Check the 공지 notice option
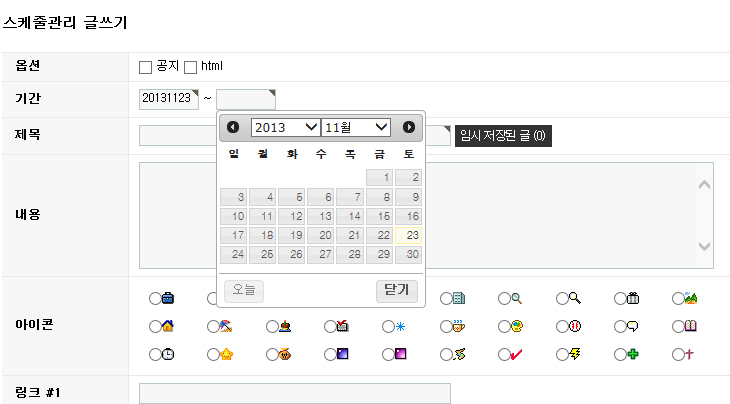Screen dimensions: 730x404 [x=145, y=67]
